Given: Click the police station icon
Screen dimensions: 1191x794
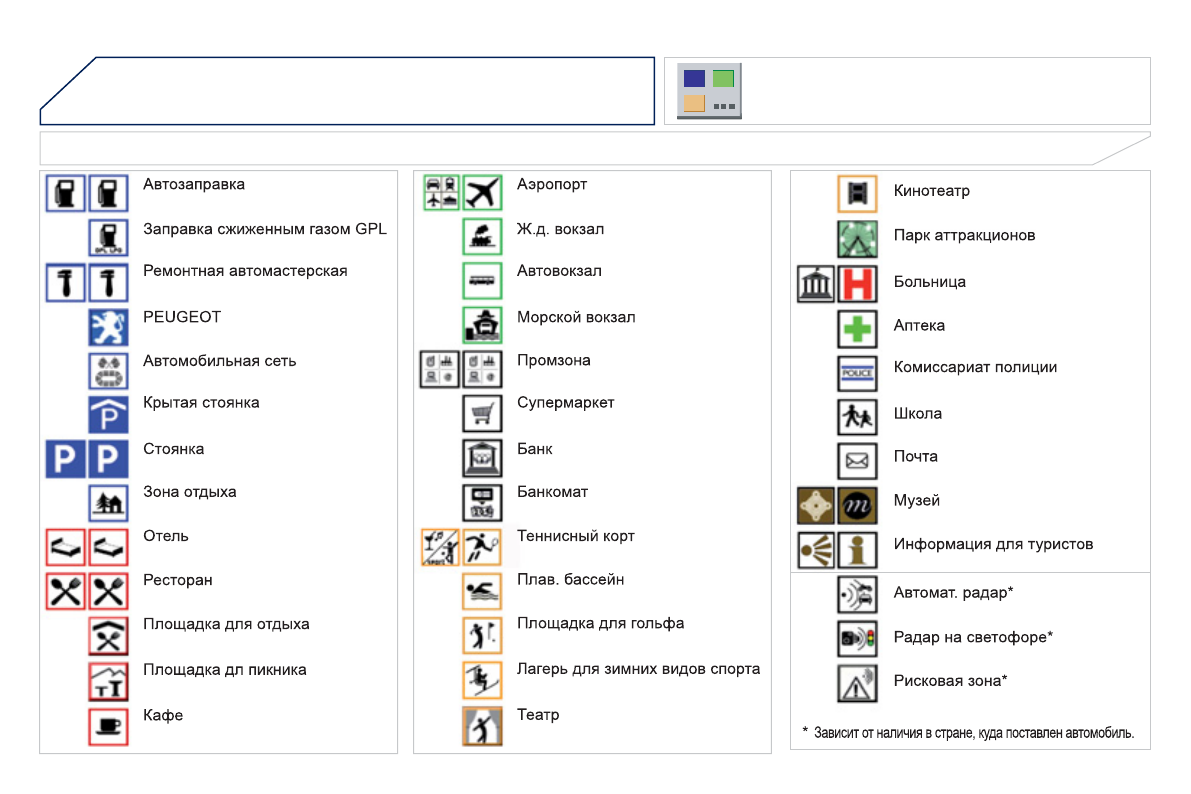Looking at the screenshot, I should (857, 372).
